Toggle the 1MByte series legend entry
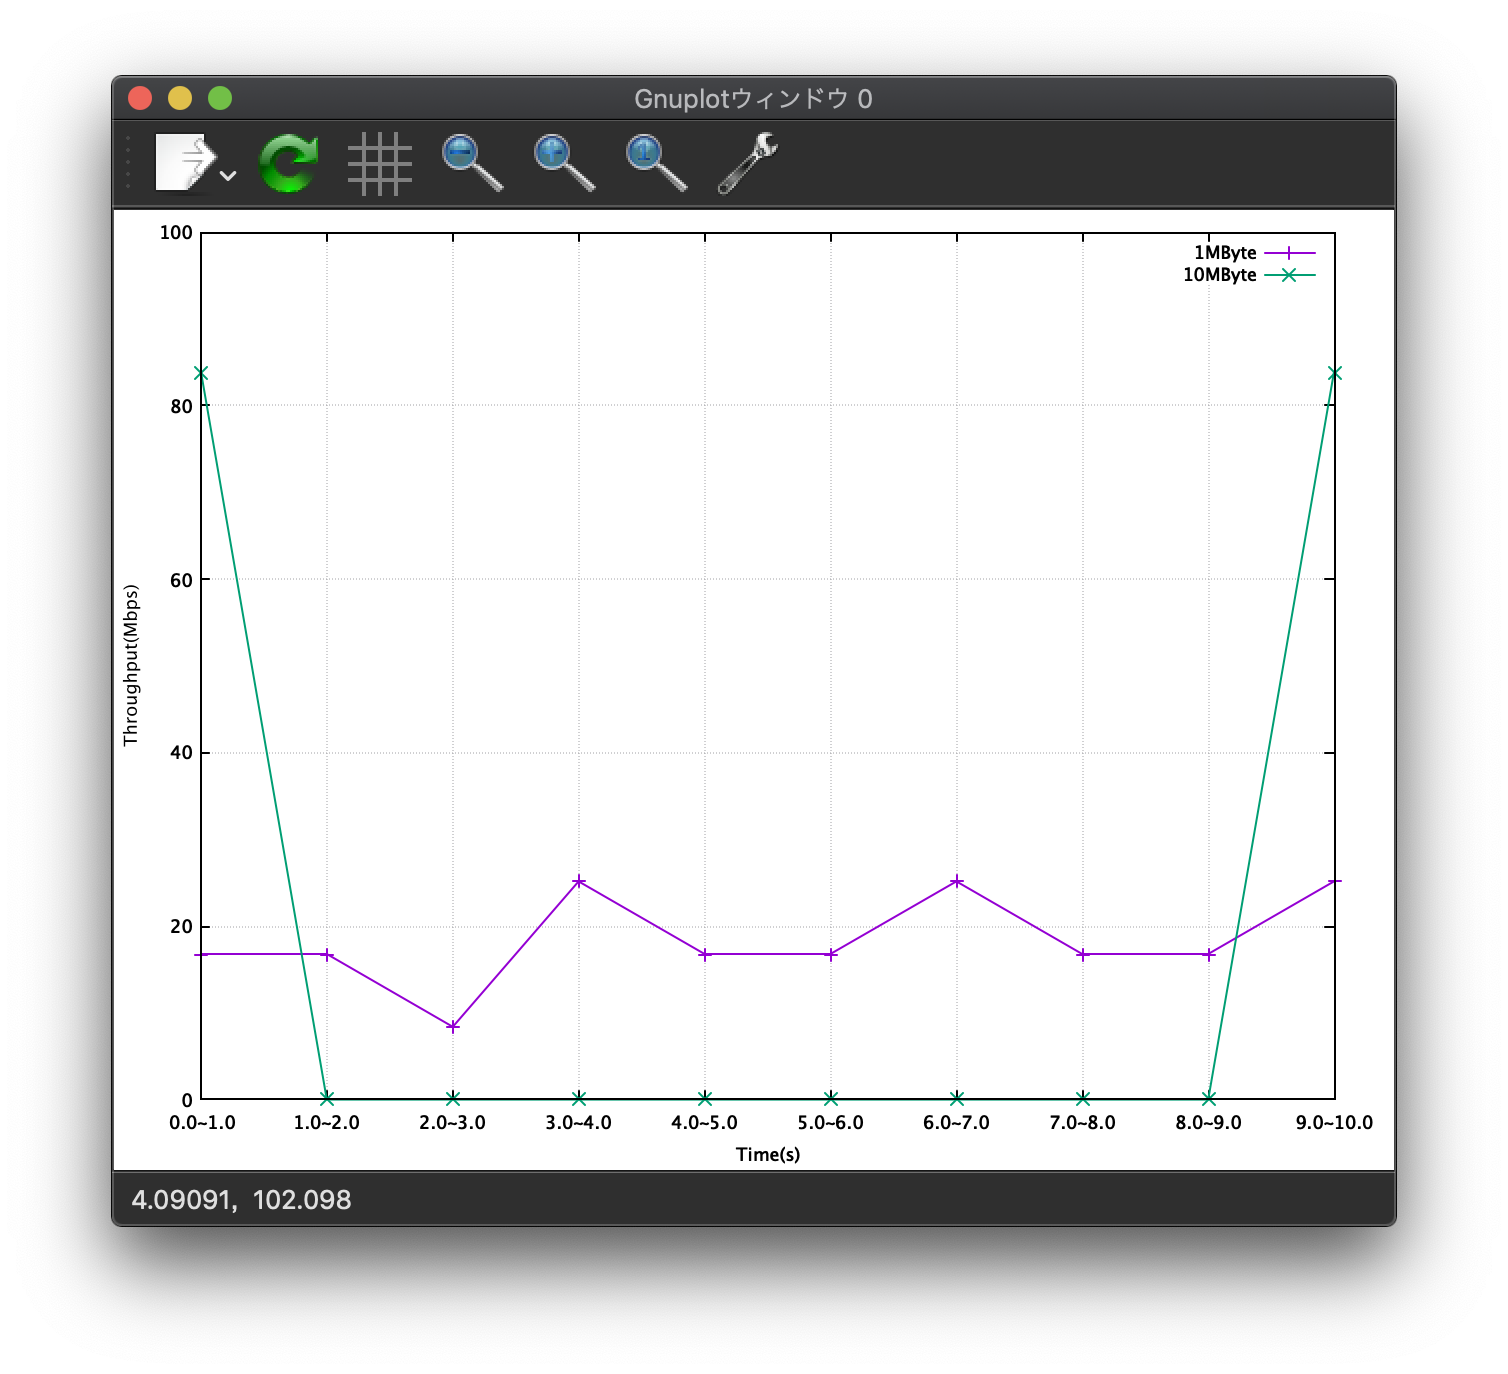 [x=1225, y=252]
